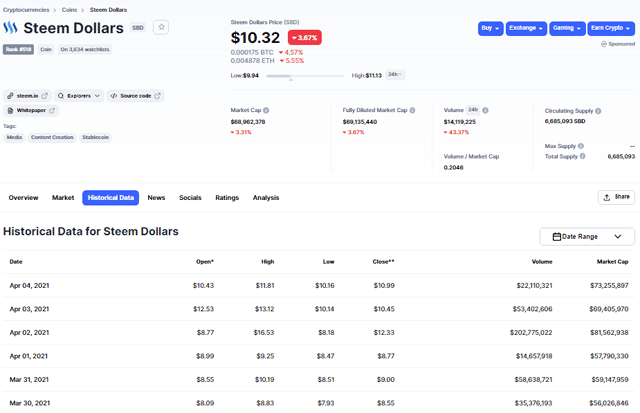Add Steem Dollars to watchlist star

(161, 27)
